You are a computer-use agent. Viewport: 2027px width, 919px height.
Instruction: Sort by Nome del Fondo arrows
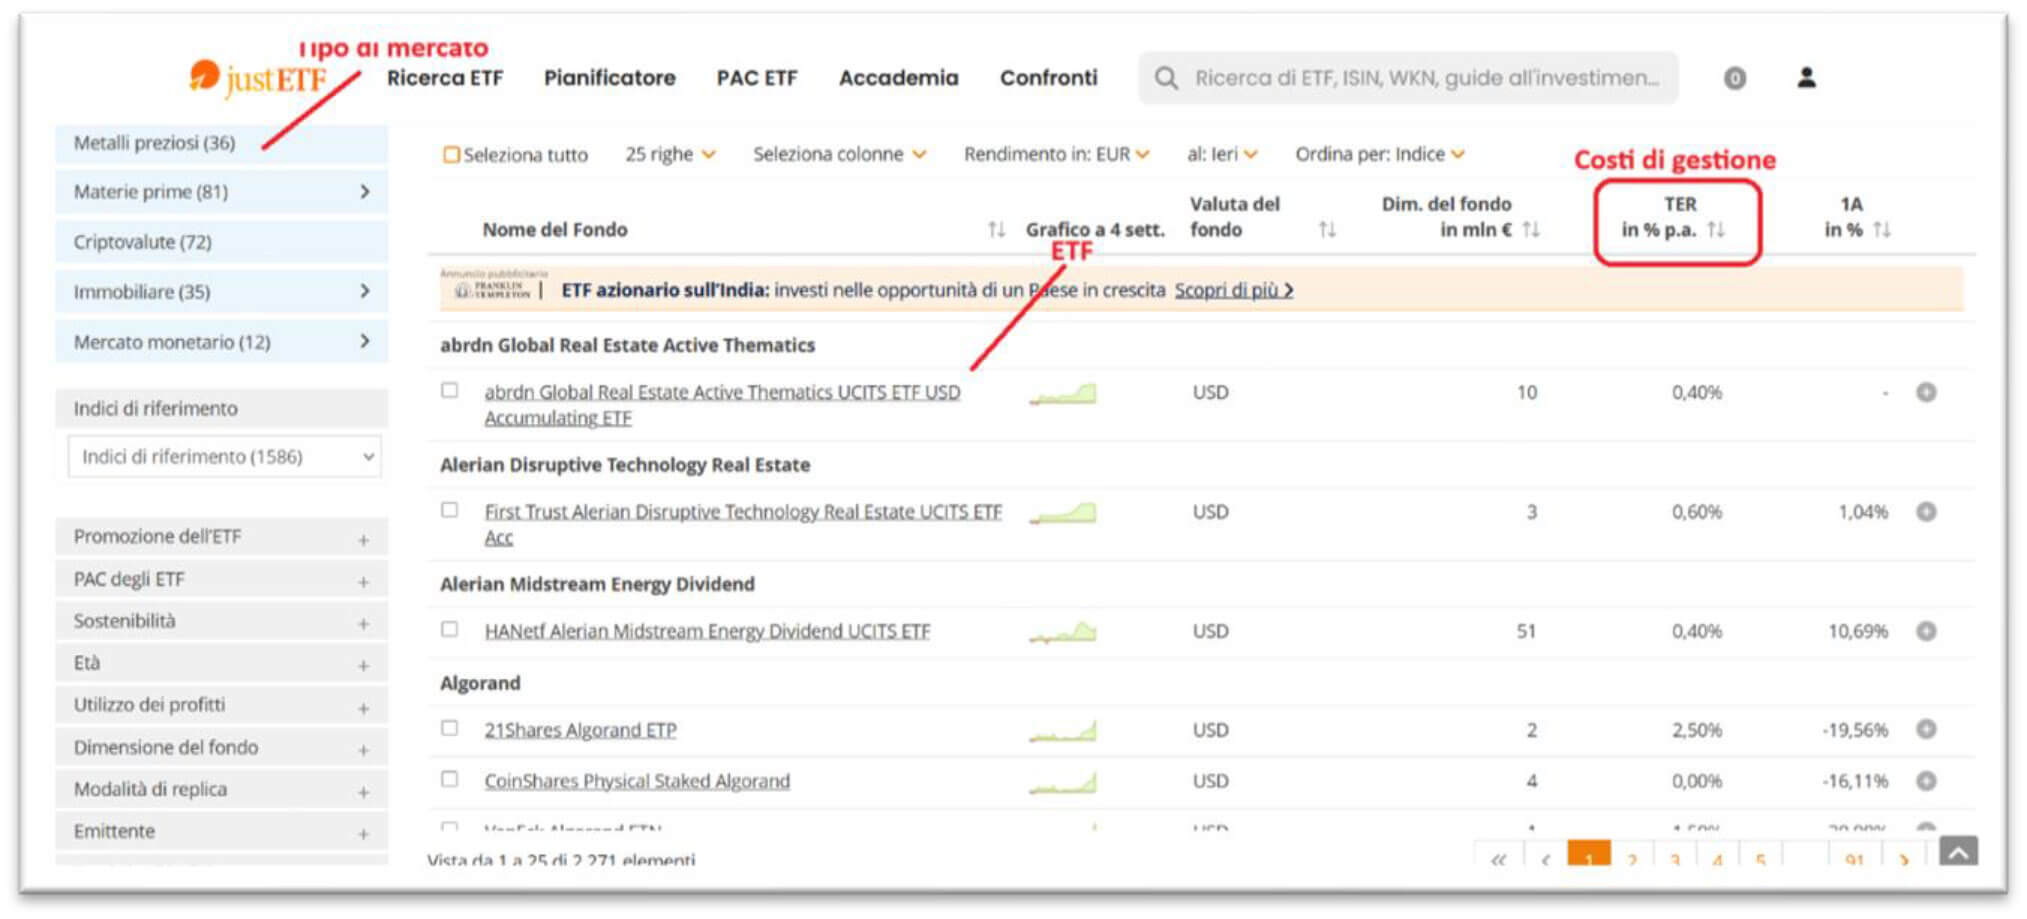(996, 230)
